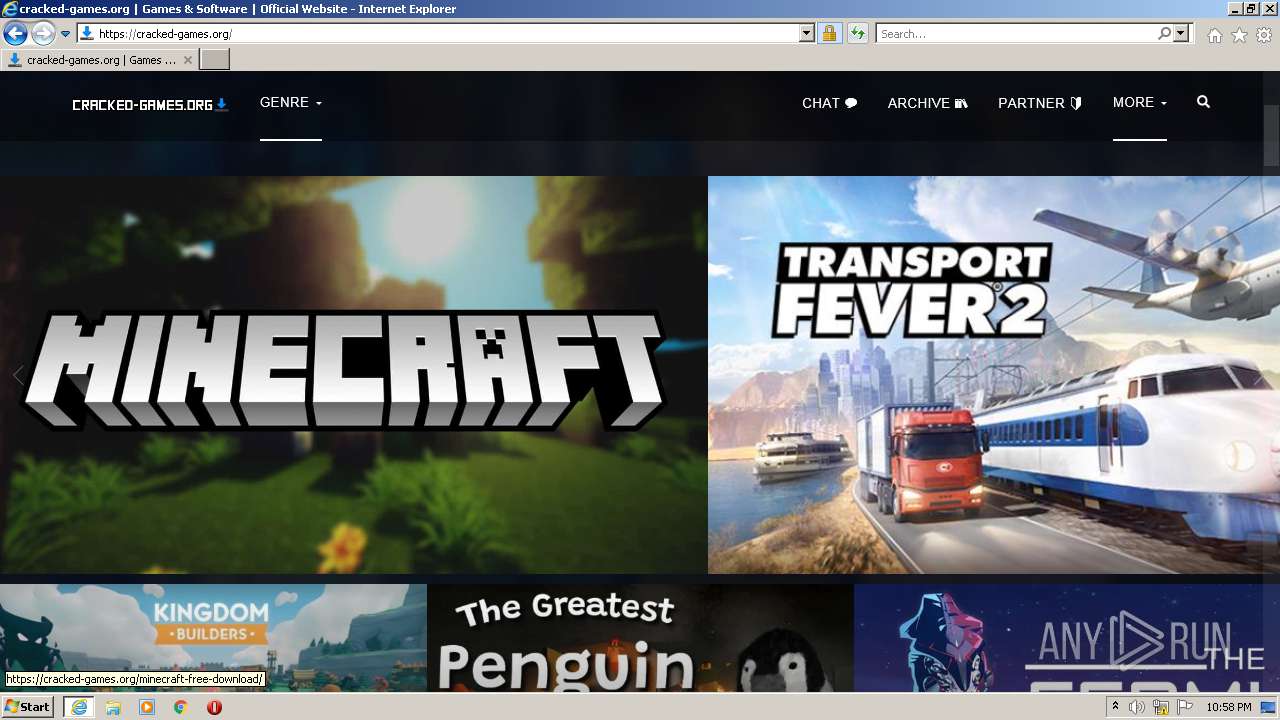The height and width of the screenshot is (720, 1280).
Task: Click the 10:58 PM clock
Action: [x=1229, y=707]
